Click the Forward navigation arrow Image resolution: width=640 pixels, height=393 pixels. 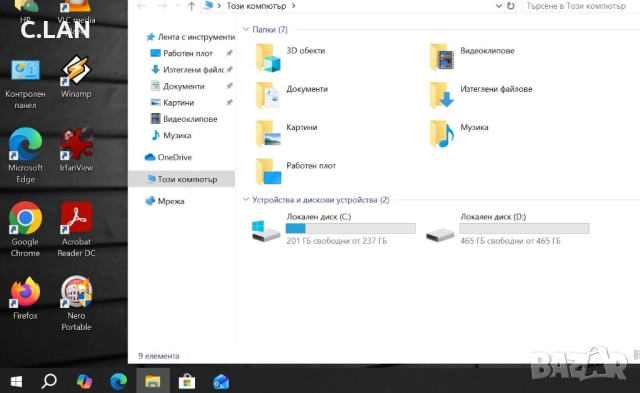click(162, 6)
